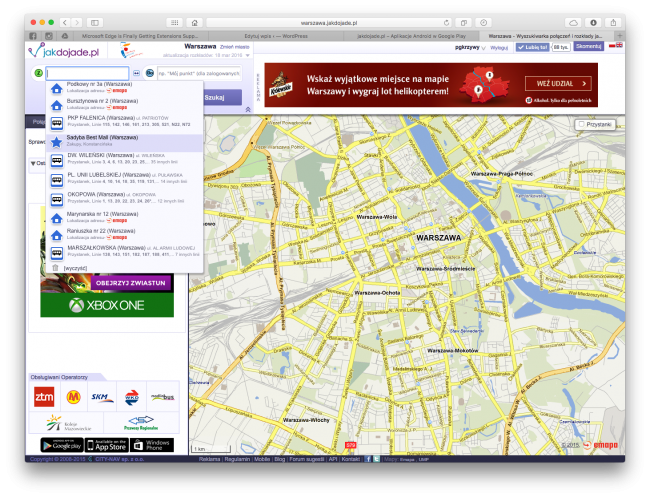Select the Warszawa Wyszukiwarka połączeń tab
Screen dimensions: 650x498
point(546,36)
